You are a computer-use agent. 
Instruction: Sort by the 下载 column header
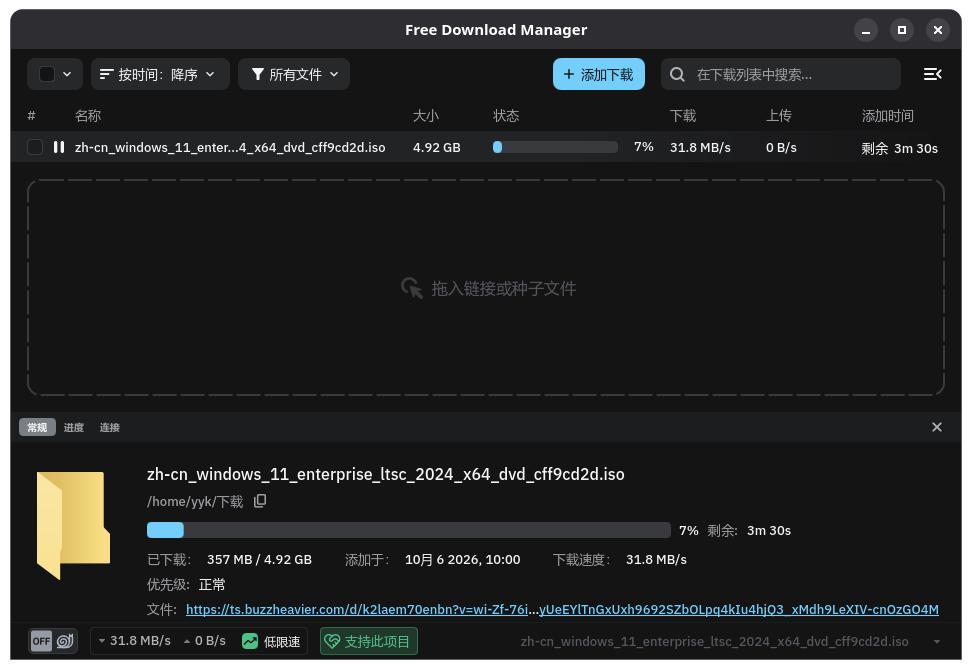tap(683, 116)
